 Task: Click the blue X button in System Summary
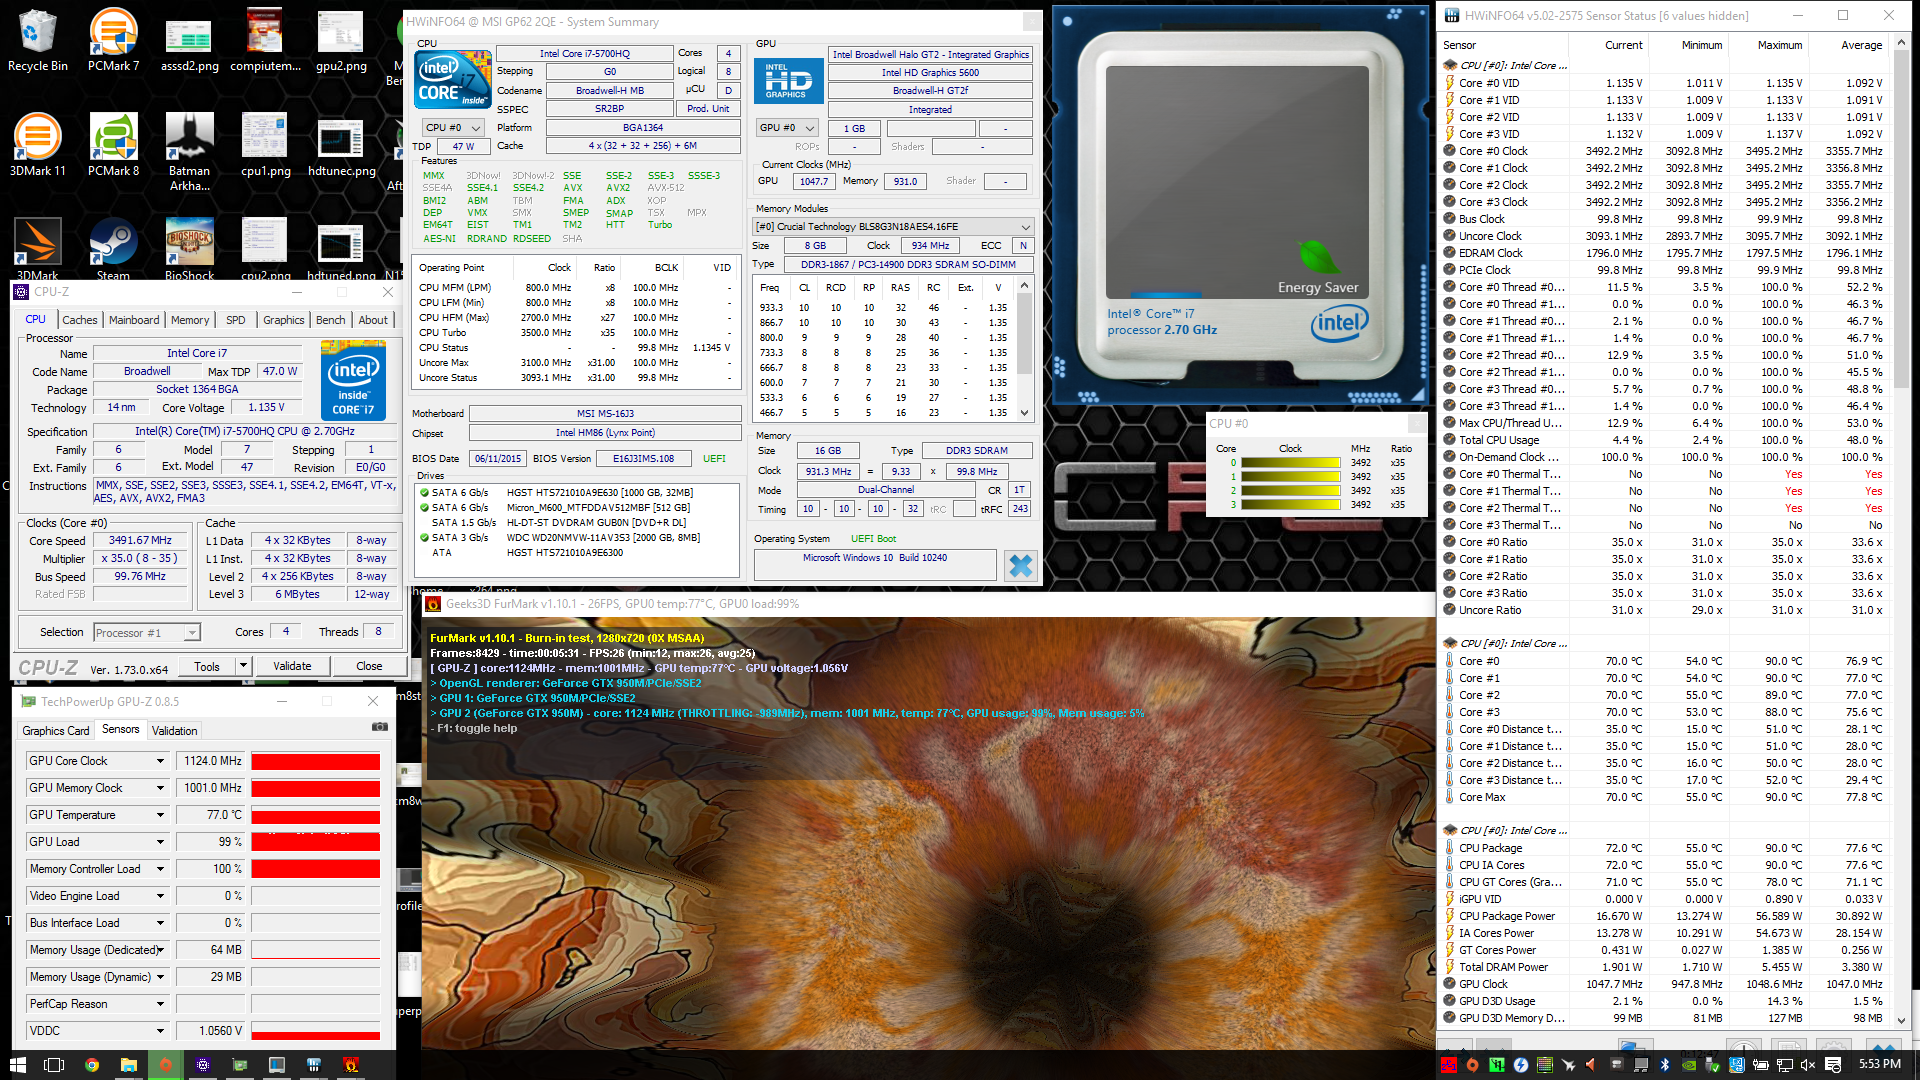point(1020,566)
